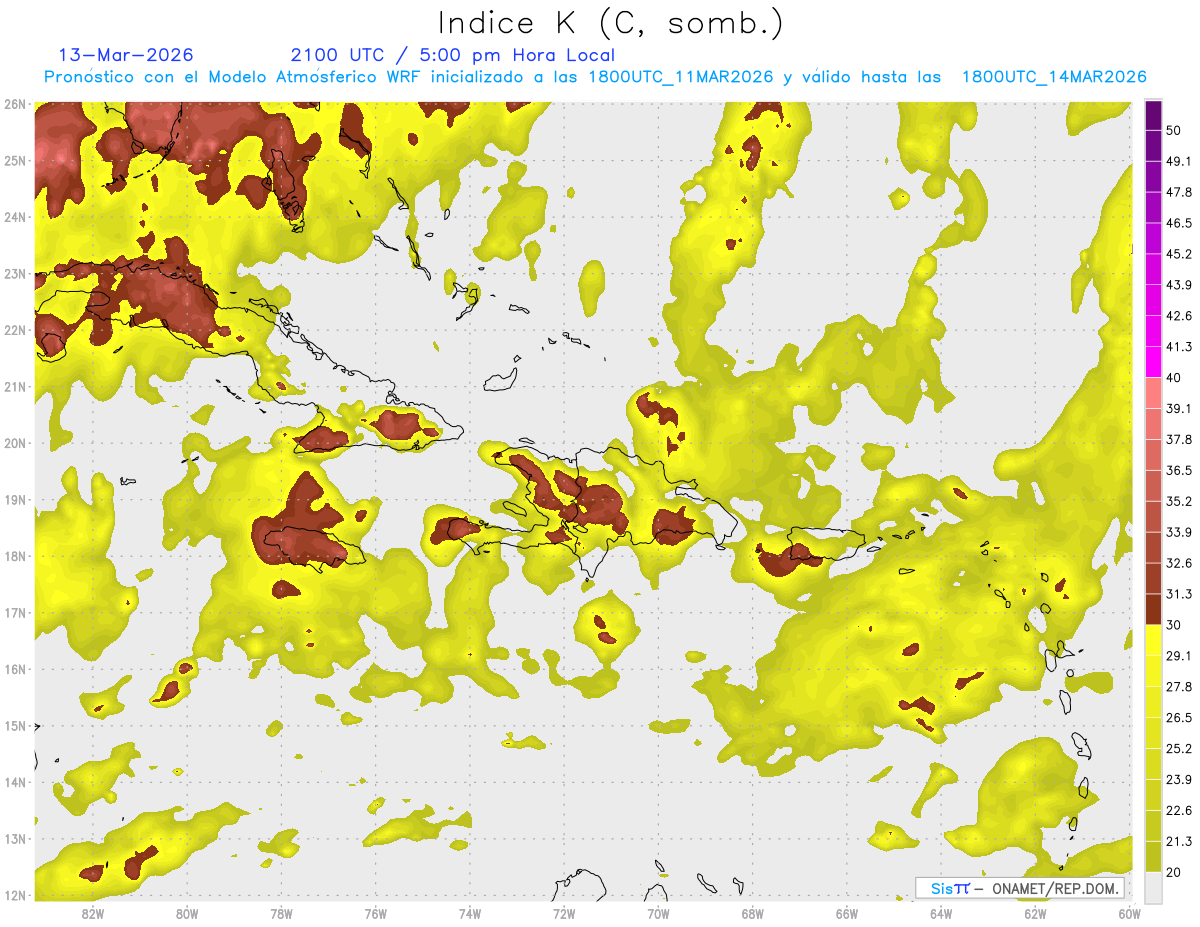1200x927 pixels.
Task: Select the '74W' longitude axis label
Action: tap(469, 913)
